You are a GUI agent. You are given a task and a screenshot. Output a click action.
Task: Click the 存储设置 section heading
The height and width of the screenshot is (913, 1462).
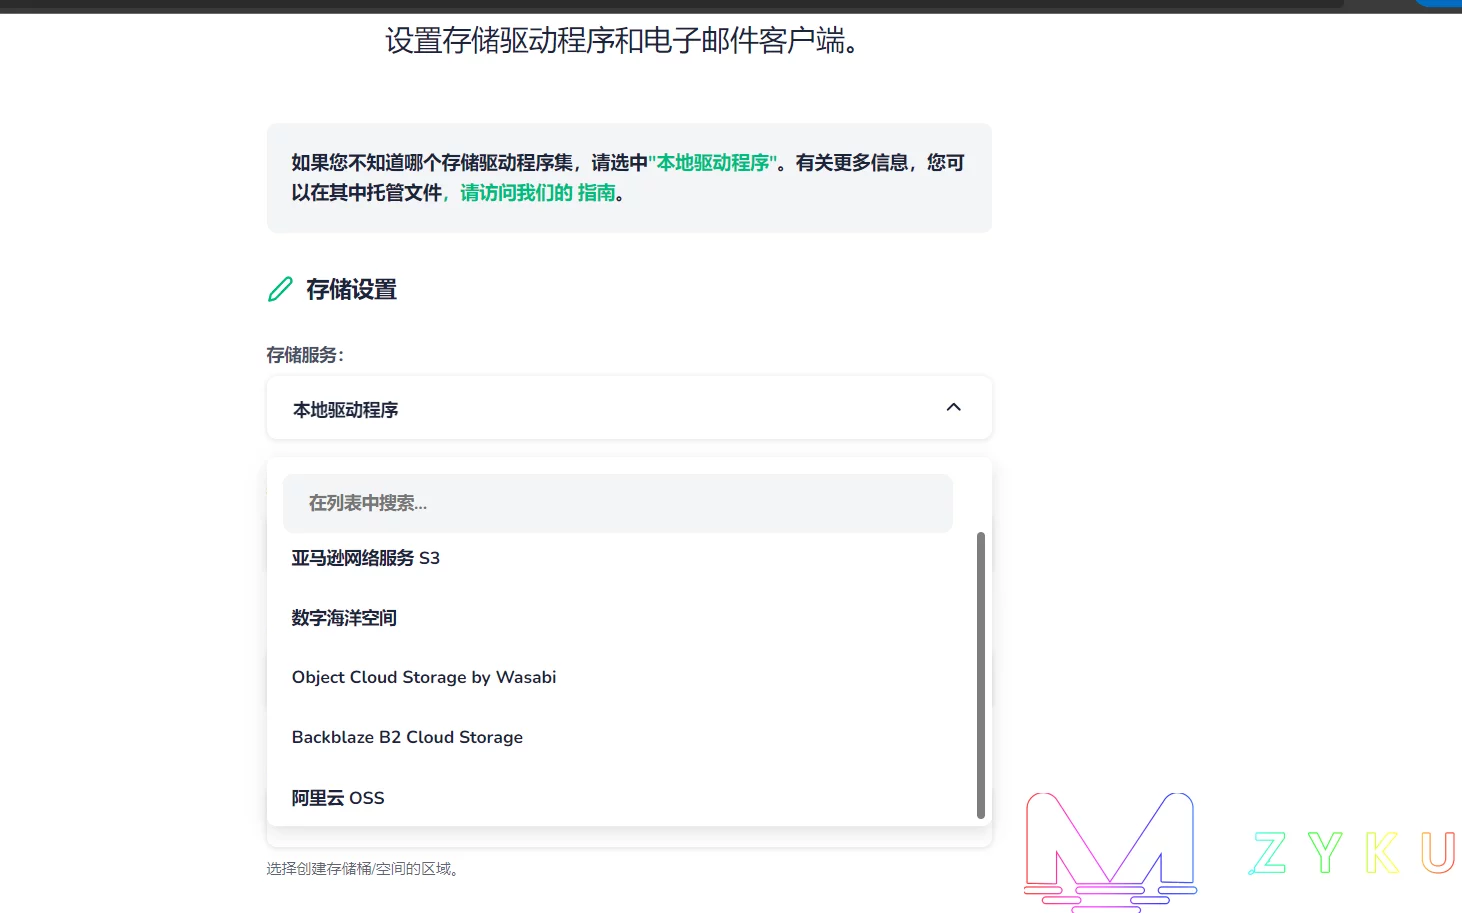(x=351, y=290)
